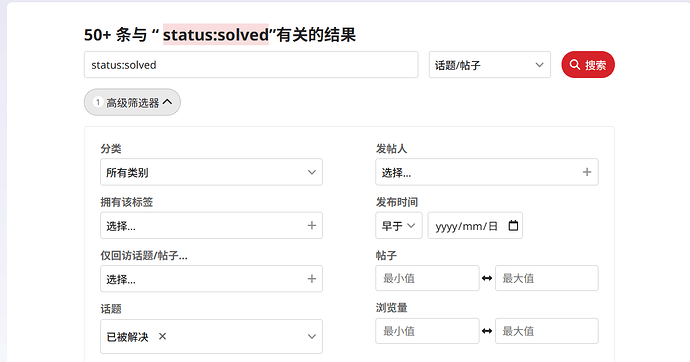Click the 发布时间 label
Viewport: 690px width, 362px height.
(396, 202)
